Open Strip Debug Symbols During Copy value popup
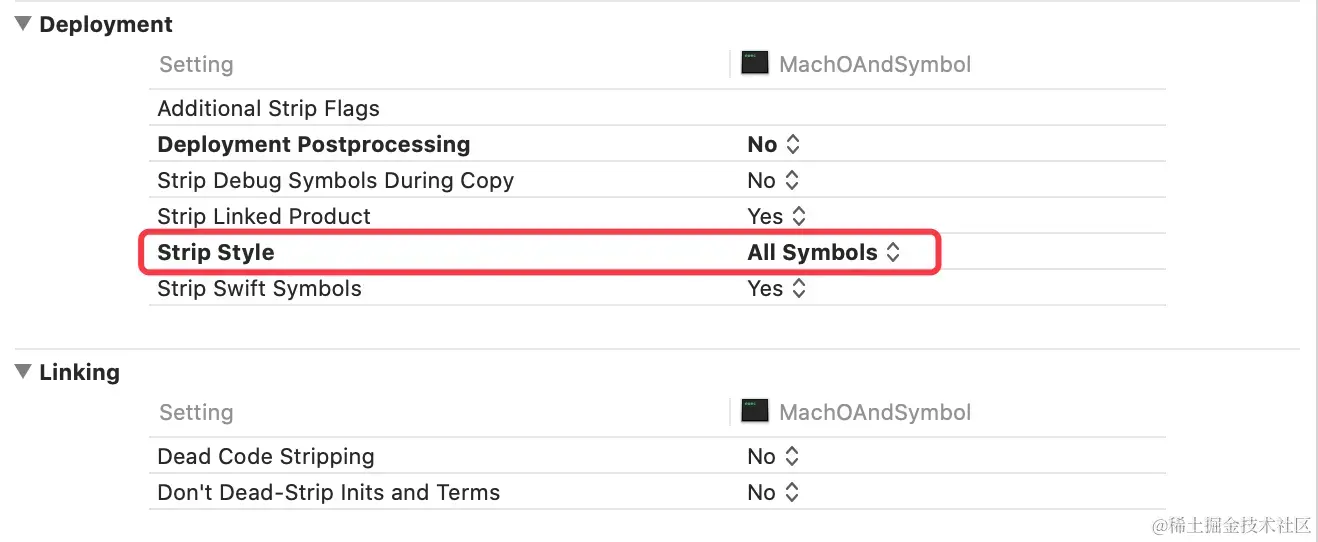Screen dimensions: 1318x542 click(774, 180)
